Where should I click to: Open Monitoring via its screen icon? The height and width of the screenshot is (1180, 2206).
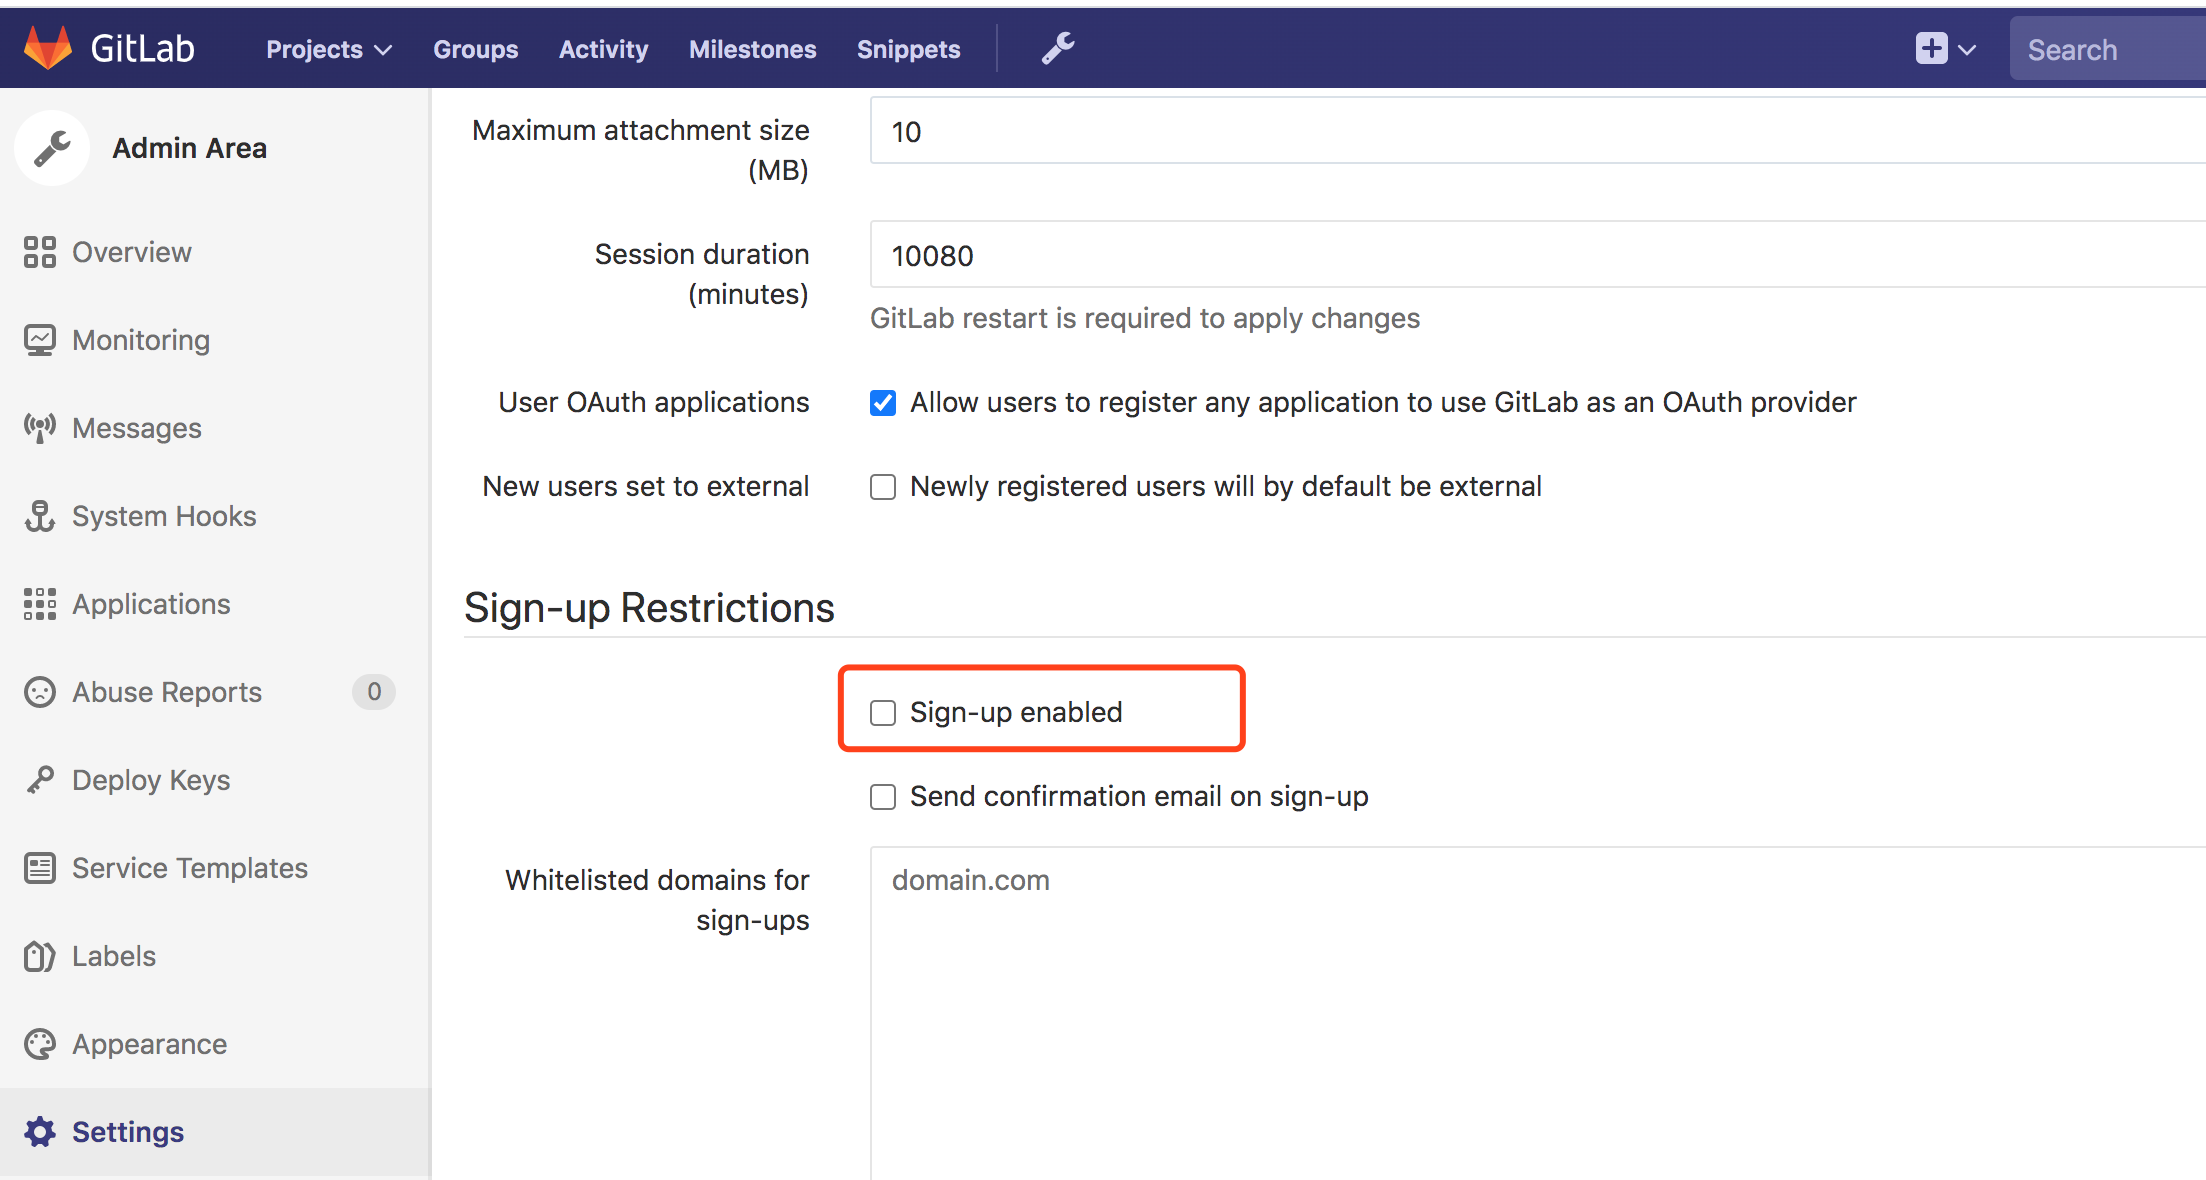click(x=40, y=340)
